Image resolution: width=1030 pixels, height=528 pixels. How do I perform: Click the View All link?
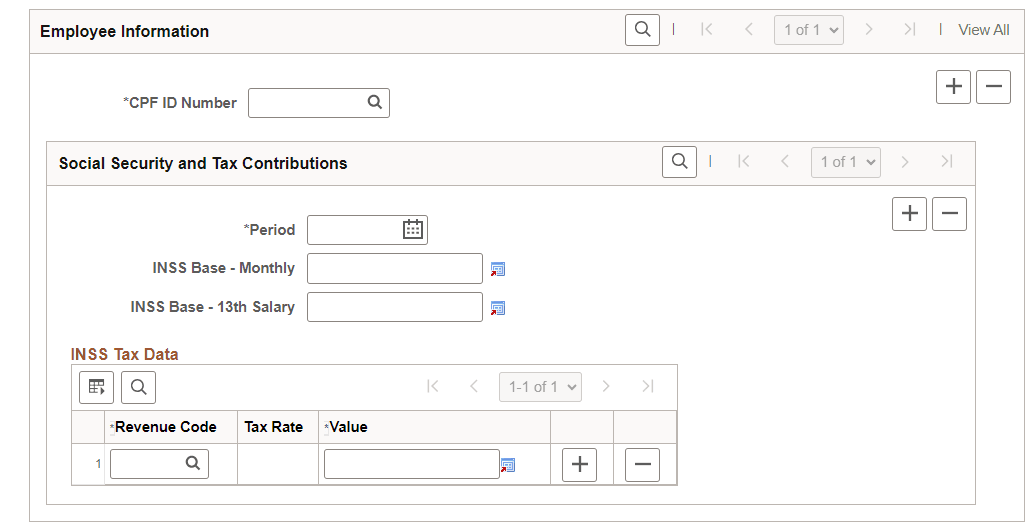[x=983, y=30]
